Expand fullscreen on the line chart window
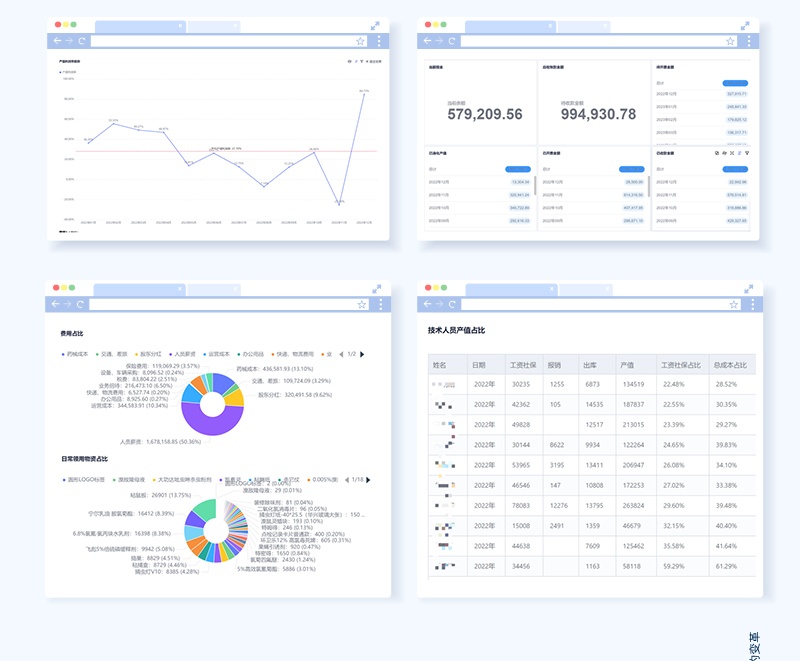This screenshot has width=800, height=661. tap(375, 25)
